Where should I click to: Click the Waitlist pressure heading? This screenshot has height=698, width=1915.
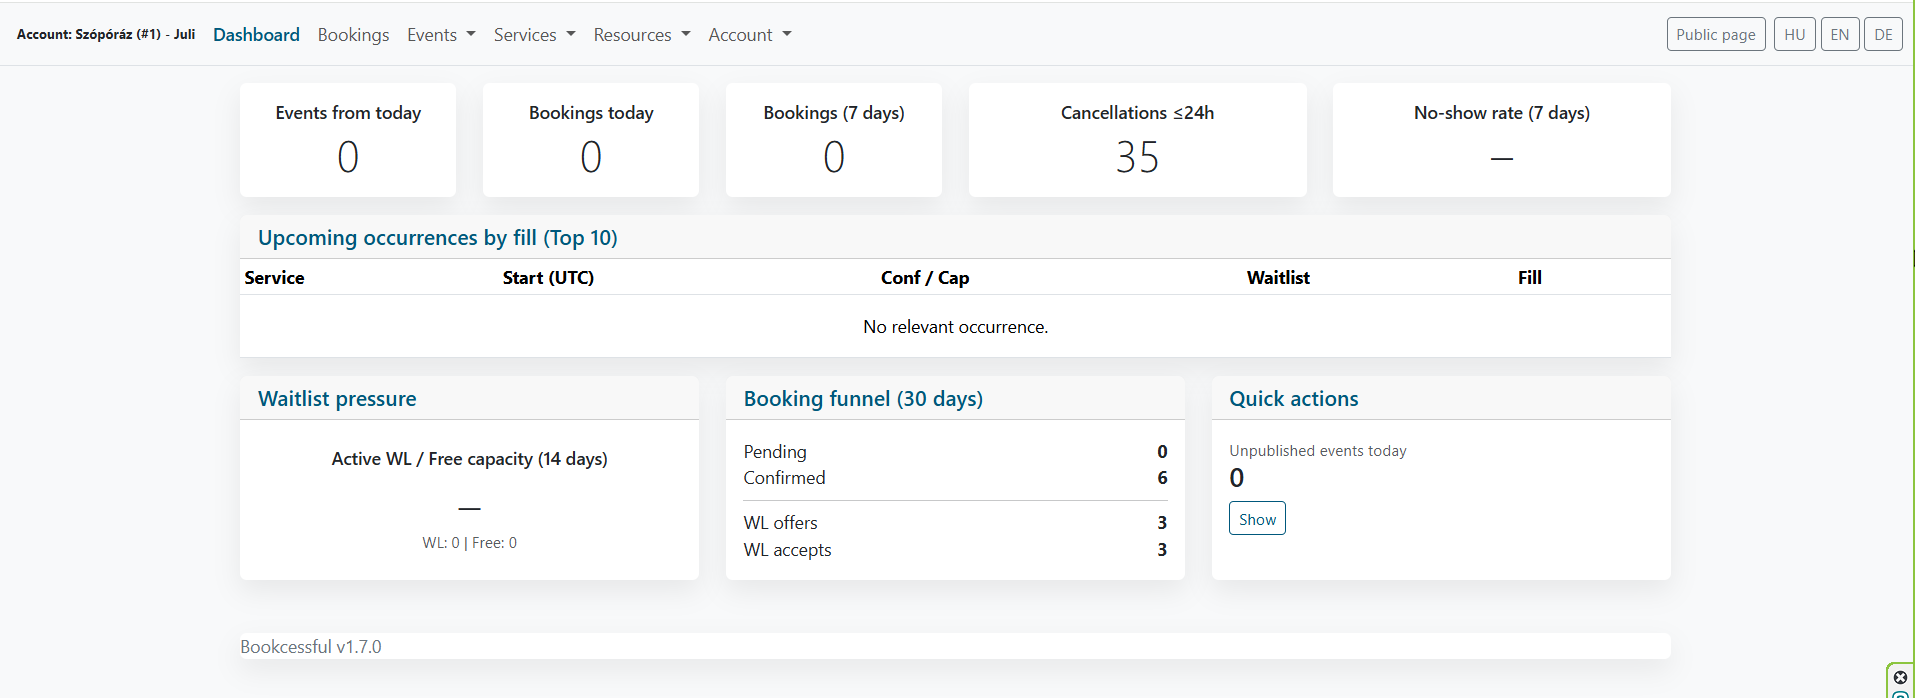click(337, 399)
